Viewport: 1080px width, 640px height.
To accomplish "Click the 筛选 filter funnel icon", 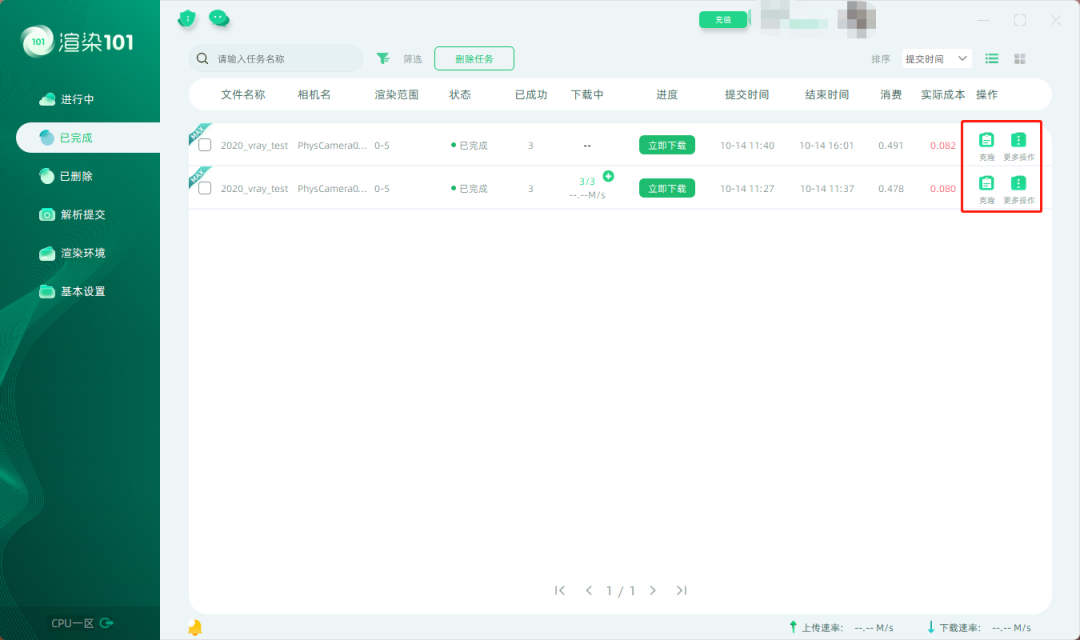I will coord(383,58).
